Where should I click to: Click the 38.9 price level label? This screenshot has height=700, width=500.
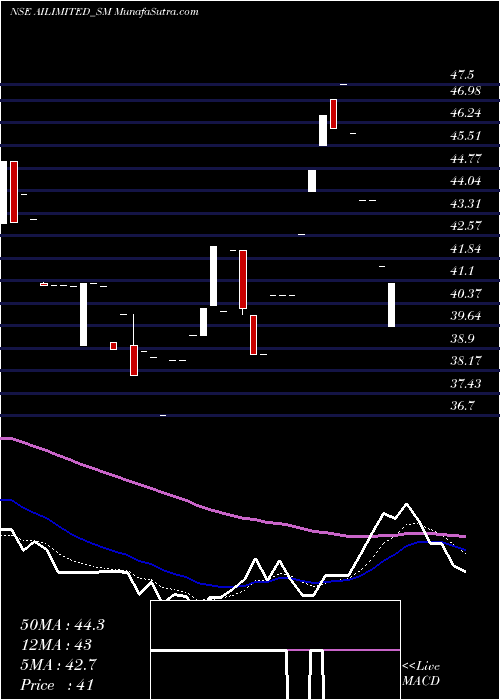(x=462, y=339)
